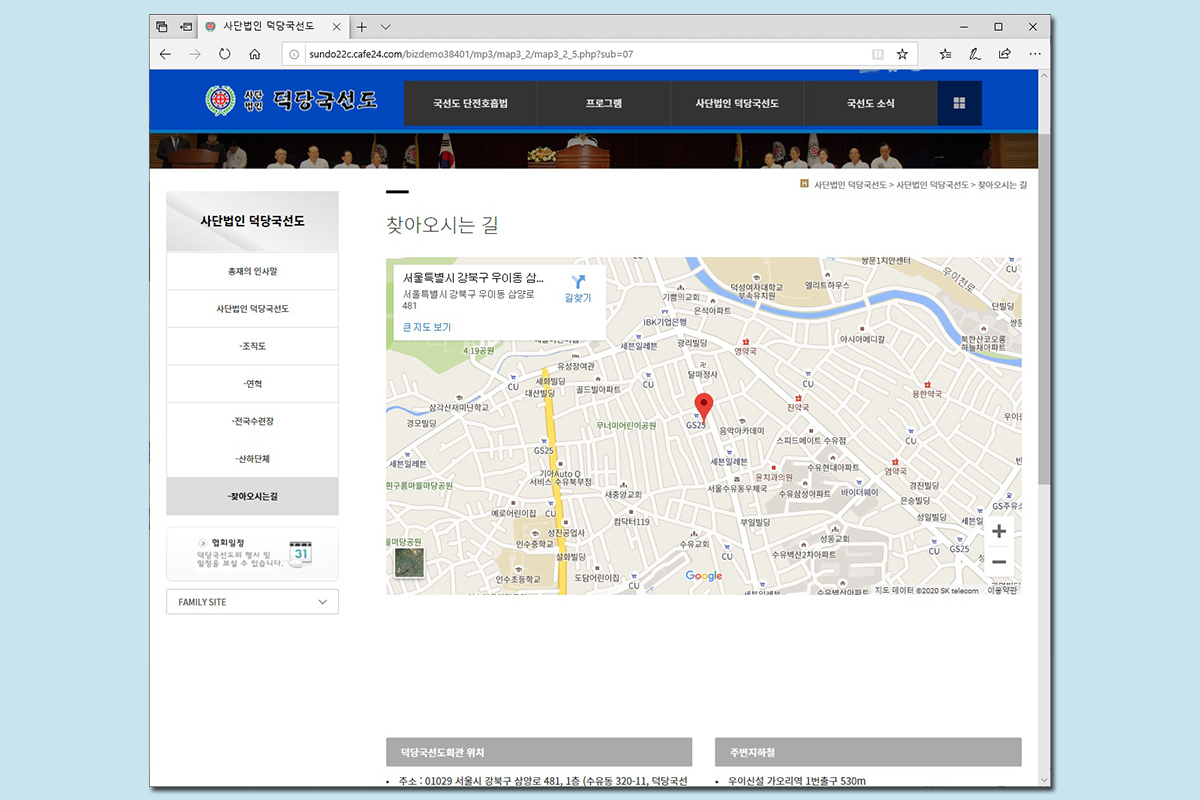Click the share page icon
Viewport: 1200px width, 800px height.
[1004, 54]
